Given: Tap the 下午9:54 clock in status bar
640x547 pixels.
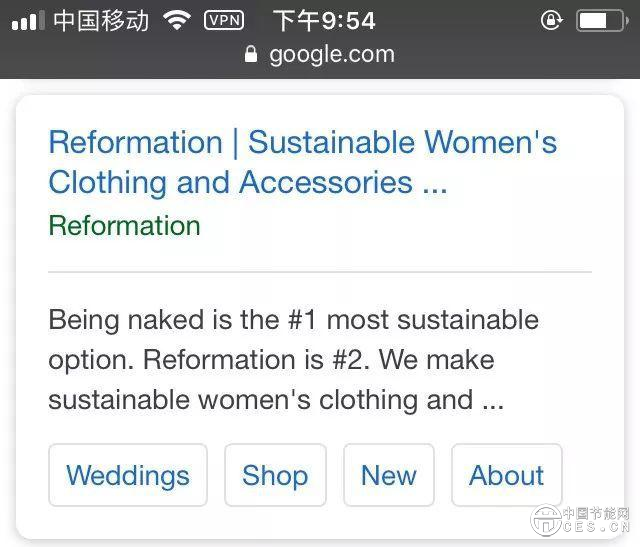Looking at the screenshot, I should coord(323,20).
